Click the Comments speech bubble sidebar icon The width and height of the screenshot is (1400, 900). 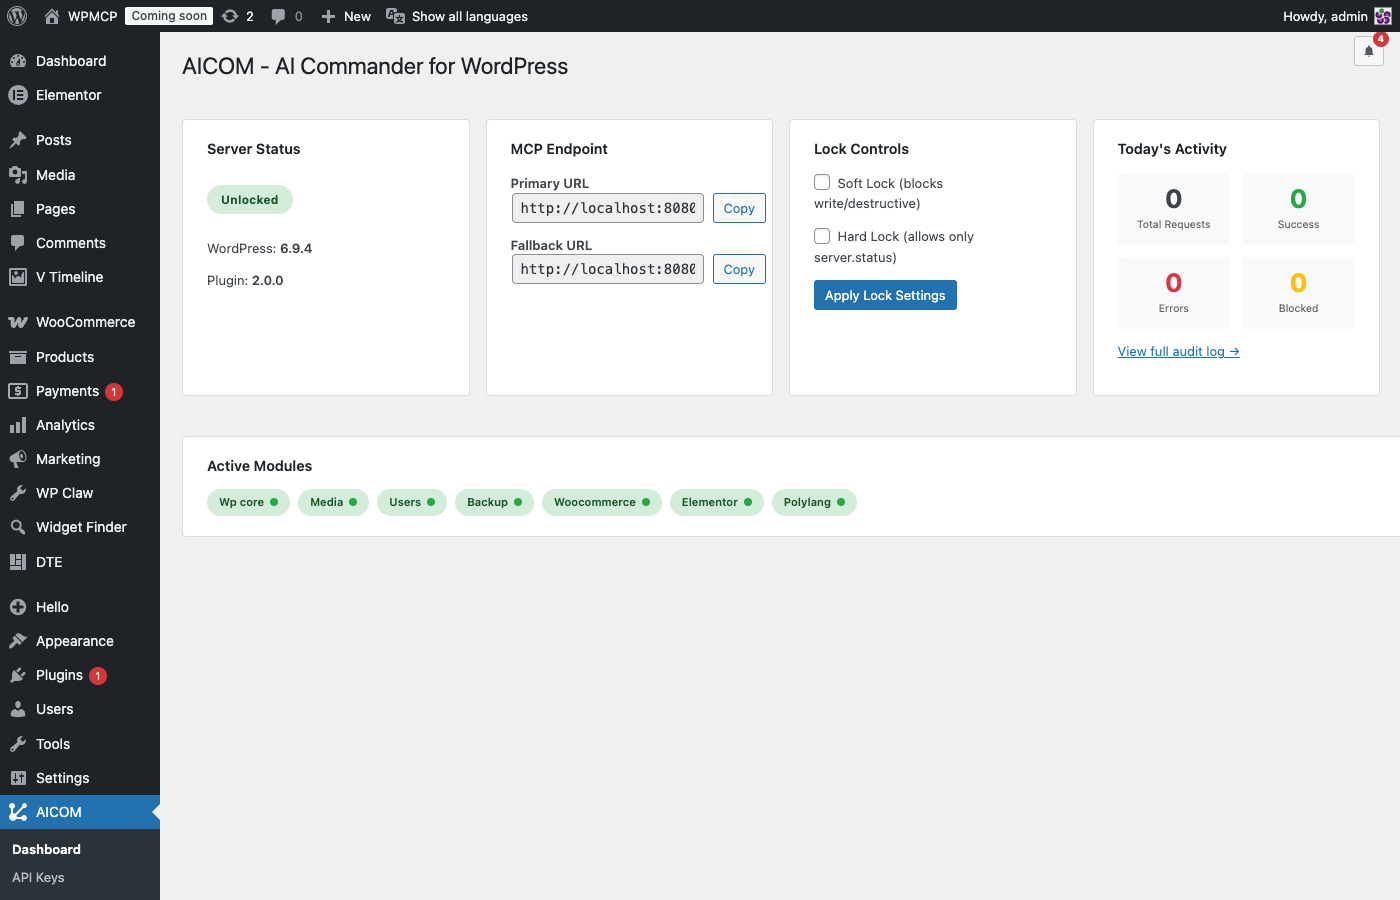(x=18, y=243)
